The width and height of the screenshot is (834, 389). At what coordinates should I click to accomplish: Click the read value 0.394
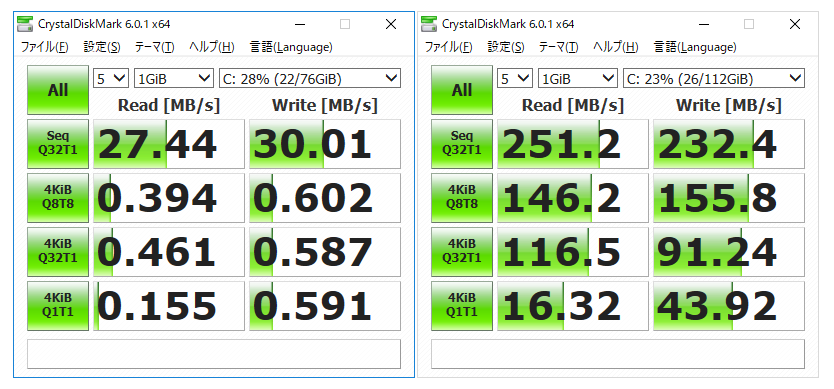pyautogui.click(x=169, y=197)
